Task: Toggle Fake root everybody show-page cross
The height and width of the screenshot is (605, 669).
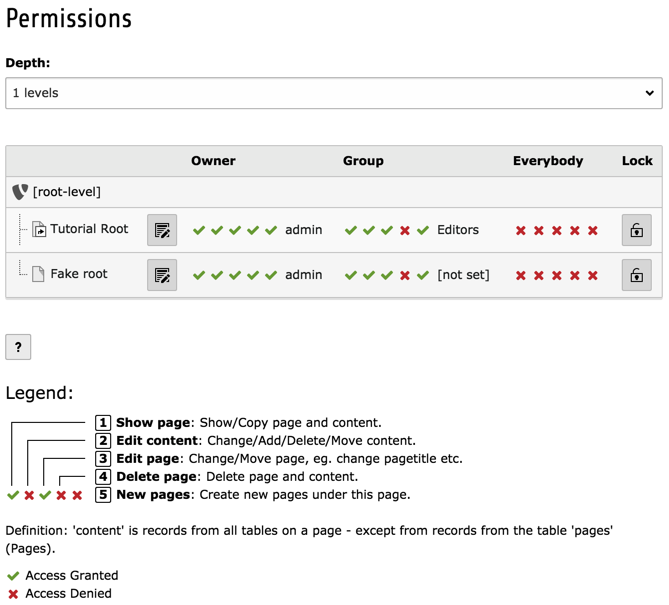Action: (x=521, y=276)
